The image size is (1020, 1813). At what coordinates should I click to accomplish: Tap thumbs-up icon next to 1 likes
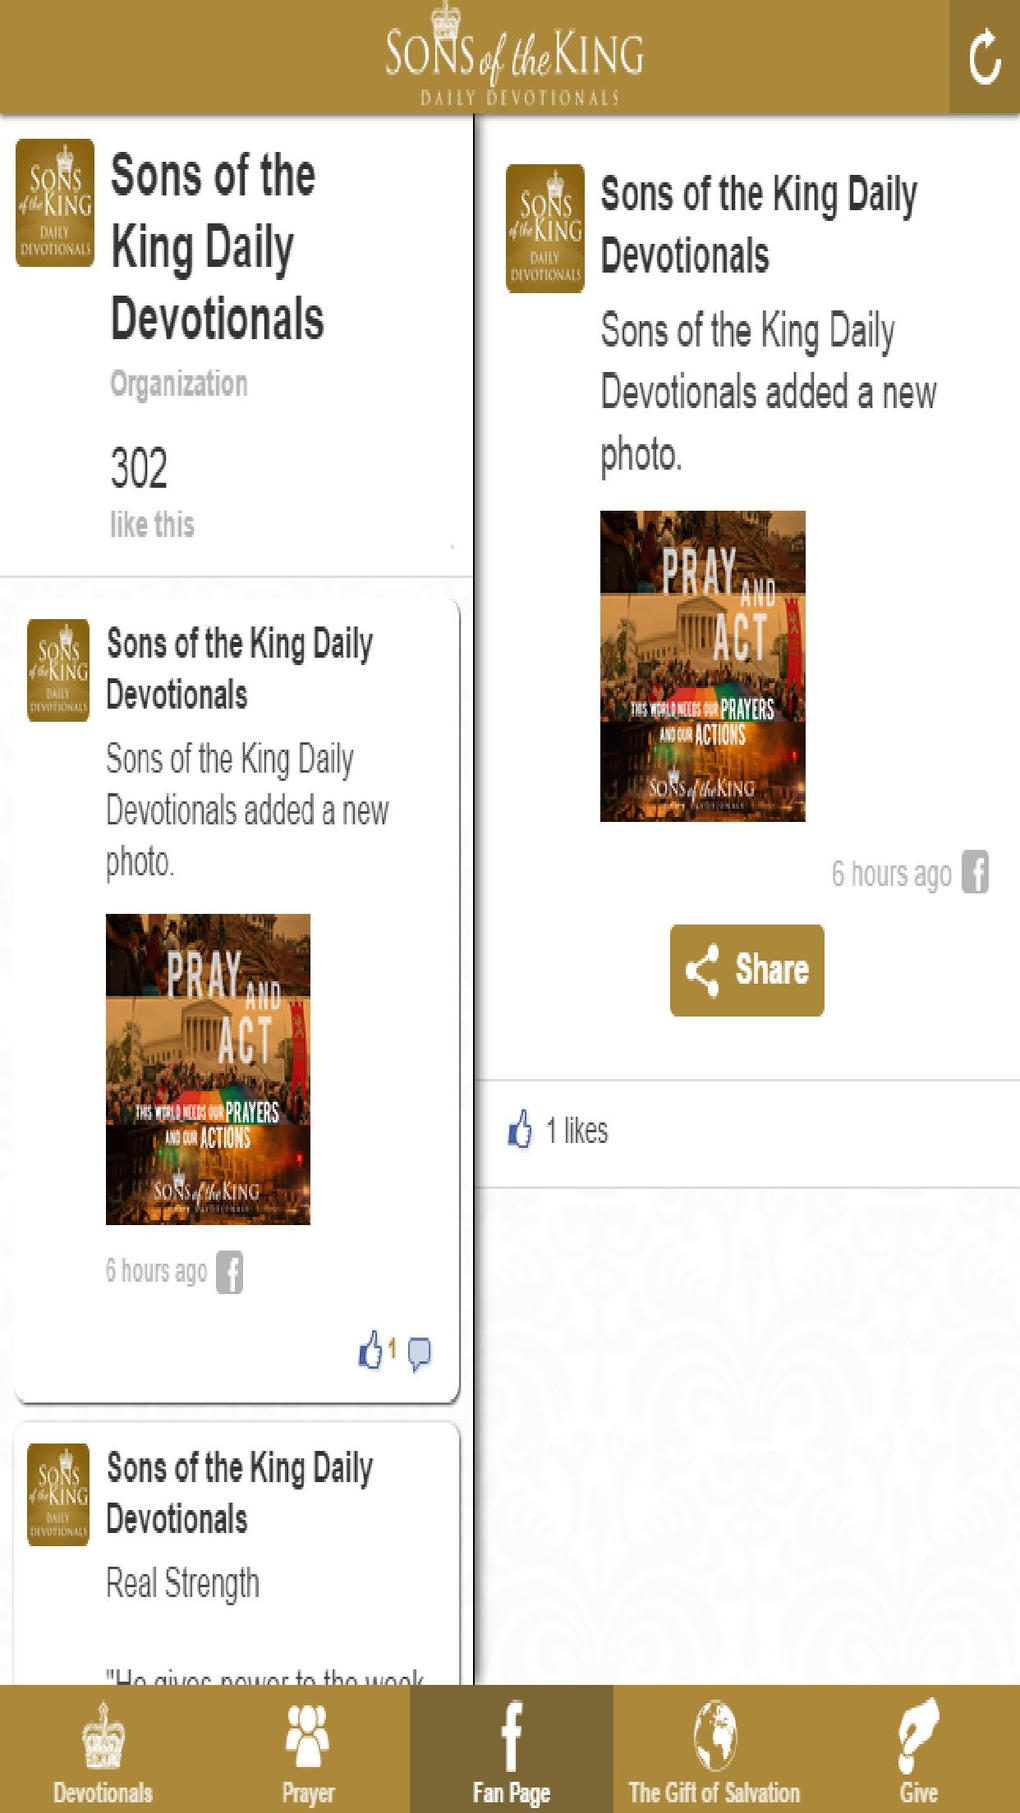click(520, 1130)
